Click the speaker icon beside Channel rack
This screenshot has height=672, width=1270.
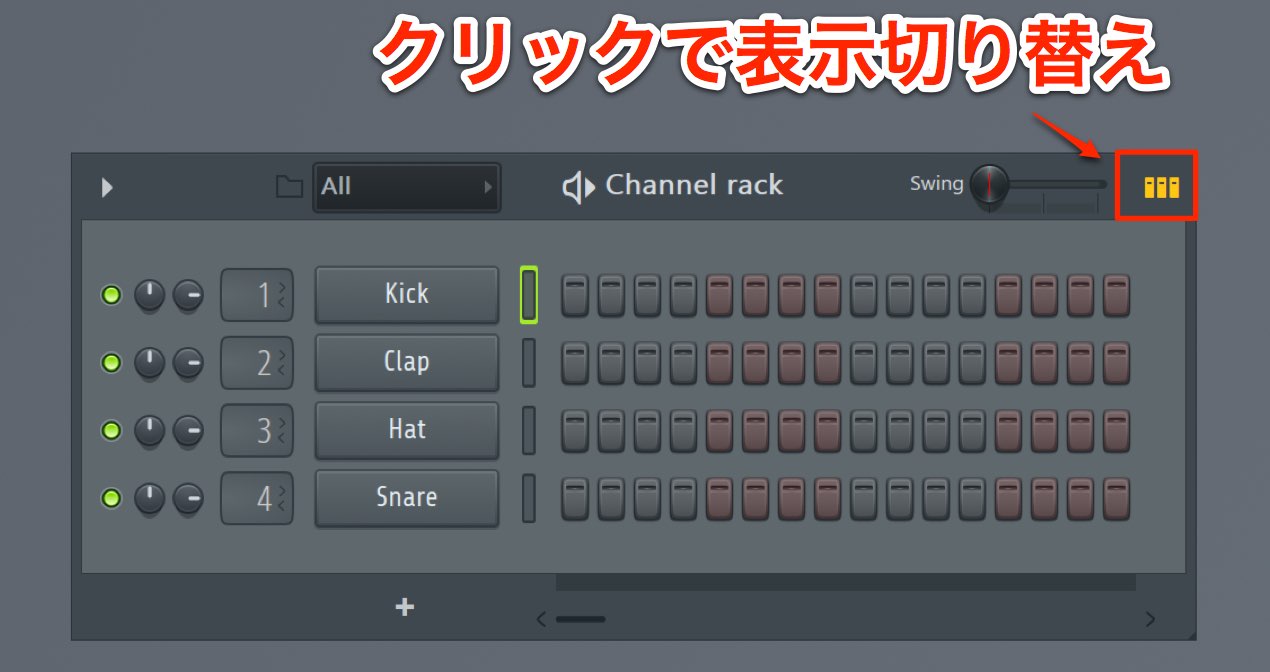578,187
